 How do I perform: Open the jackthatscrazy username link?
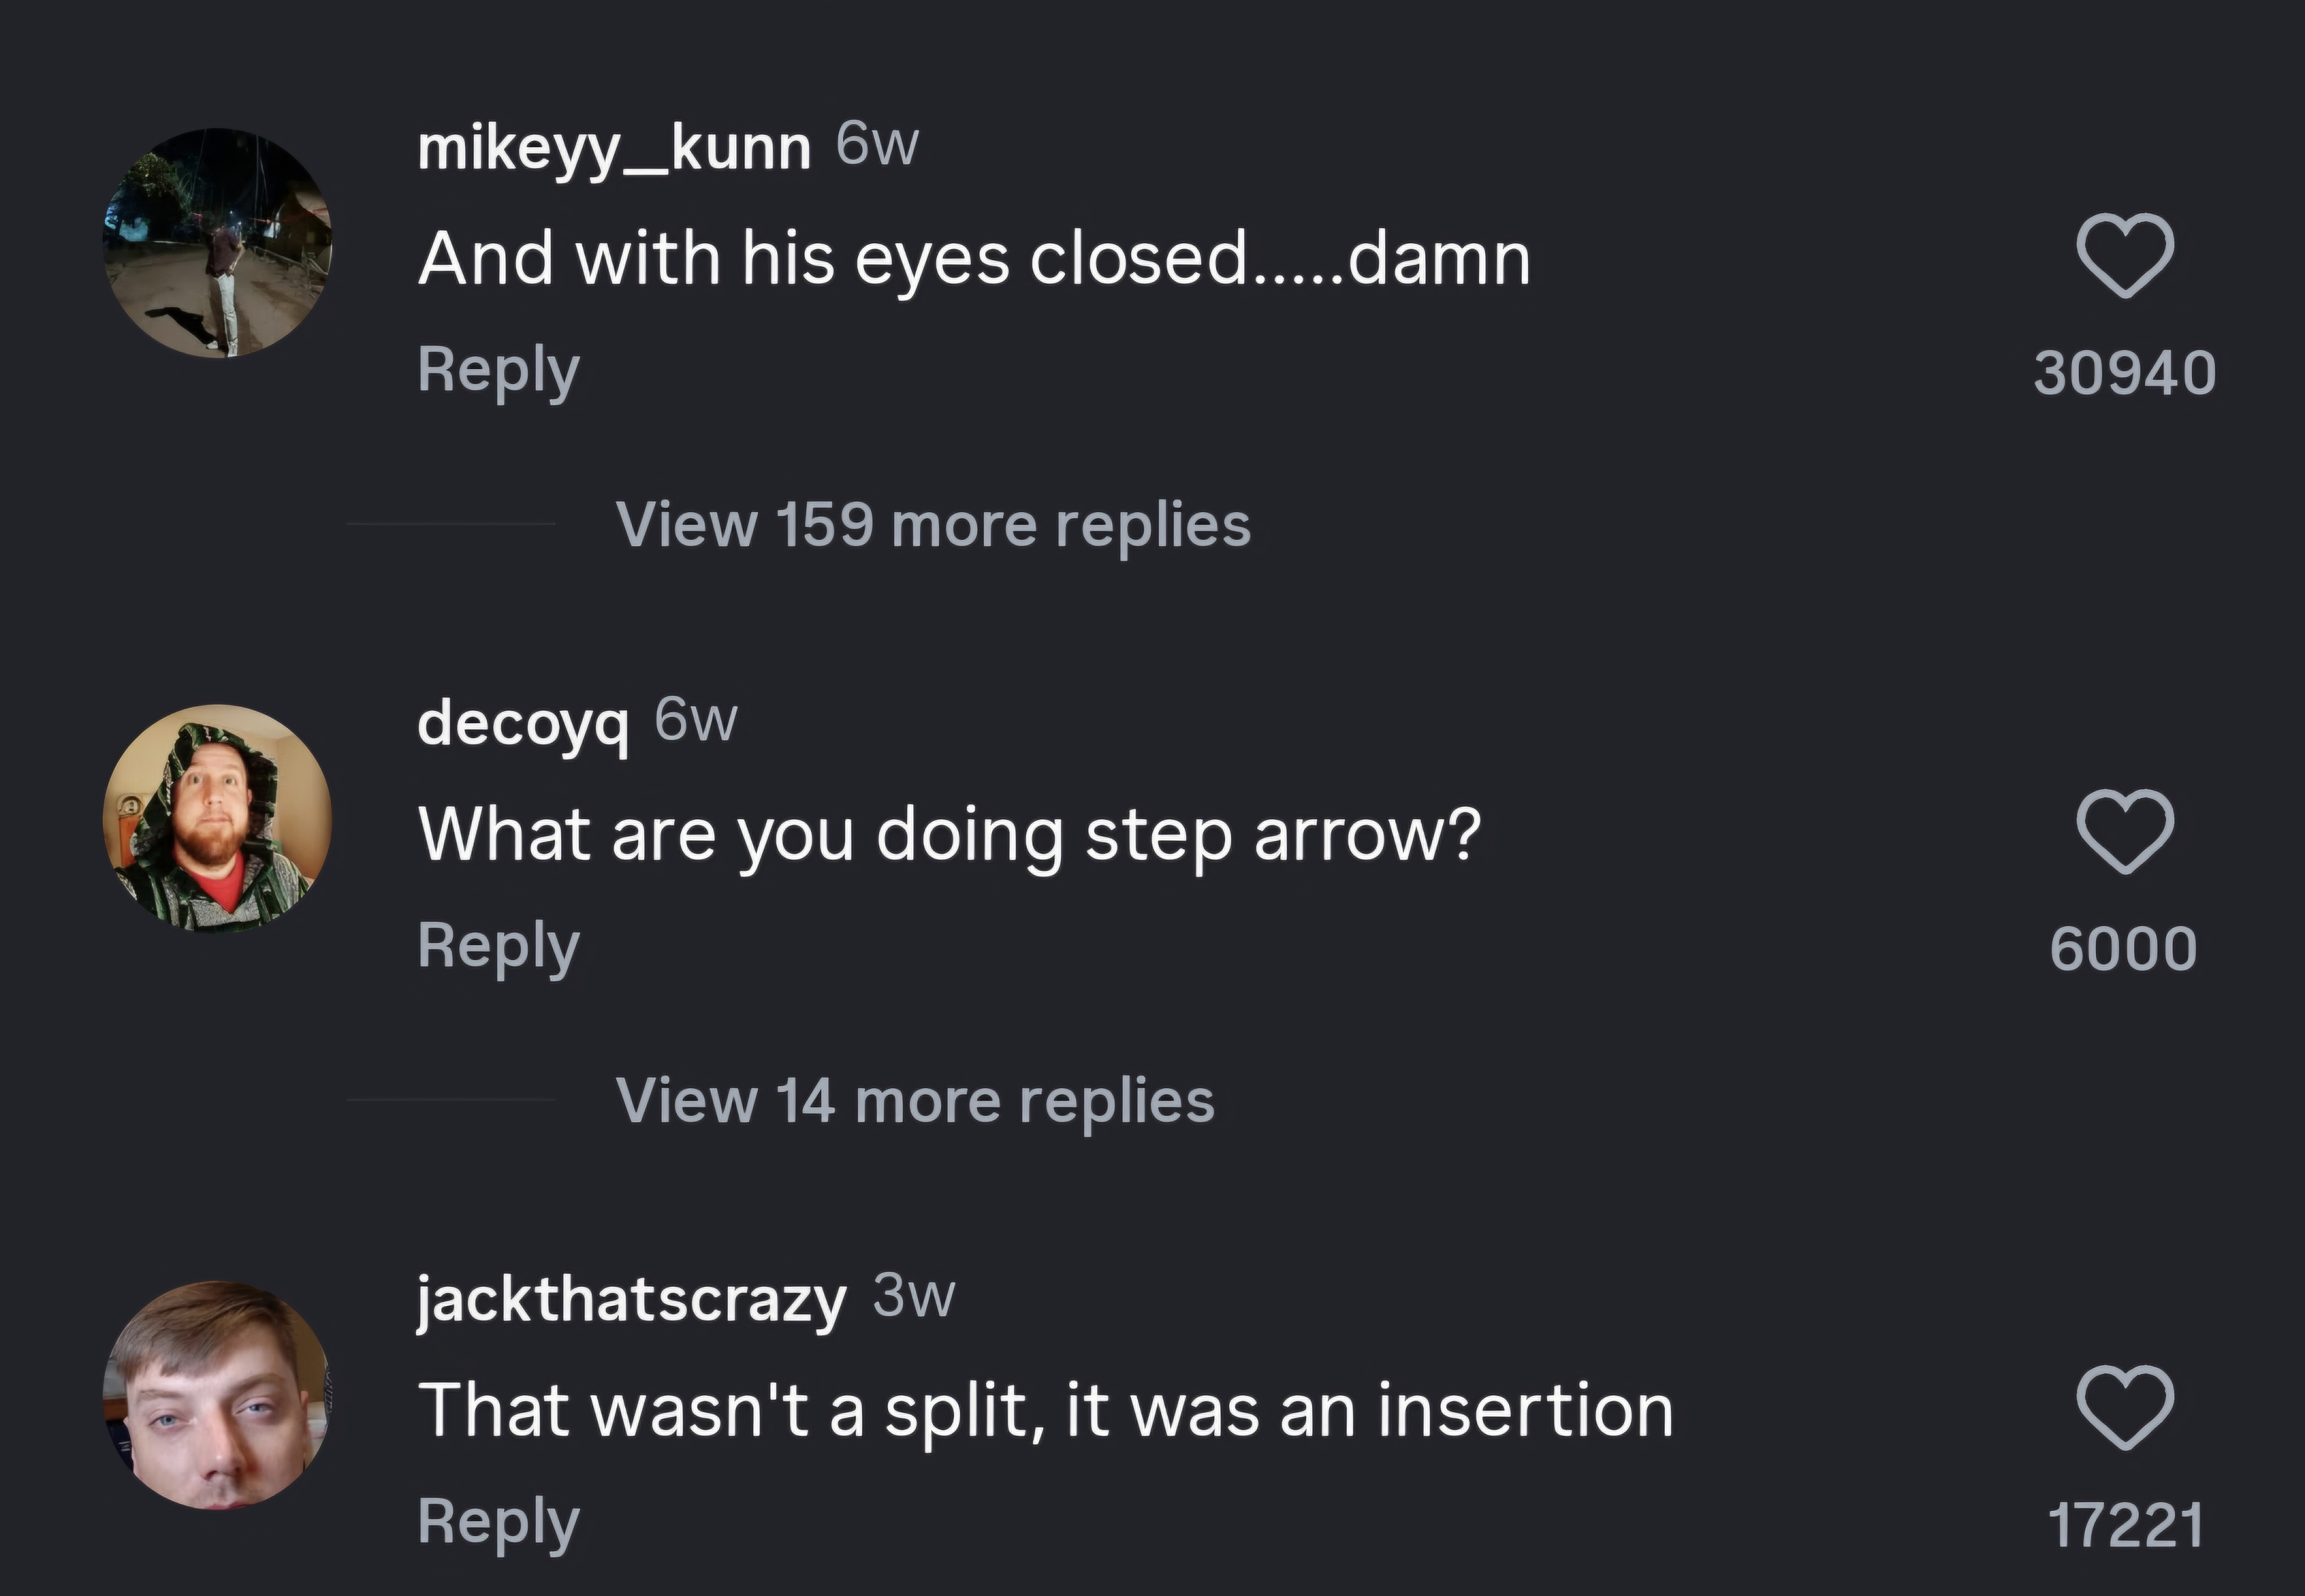point(632,1299)
